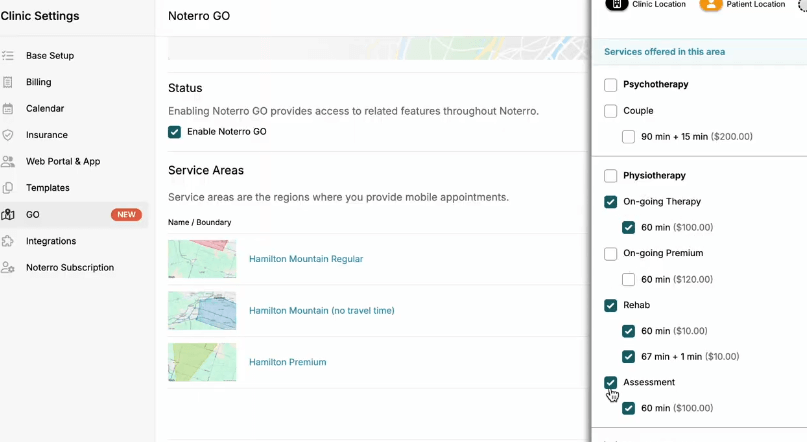Click the Web Portal & App people icon
807x442 pixels.
[x=8, y=162]
